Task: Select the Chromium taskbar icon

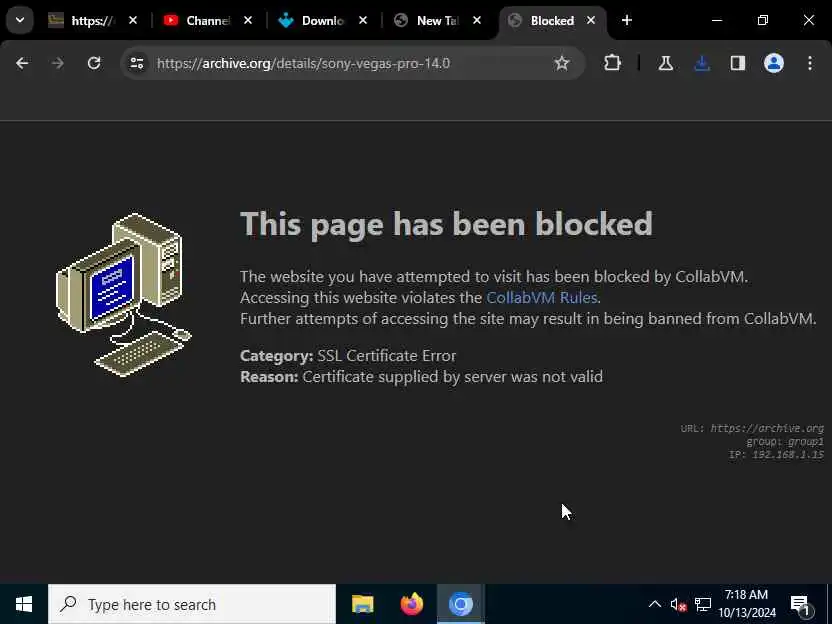Action: (x=461, y=604)
